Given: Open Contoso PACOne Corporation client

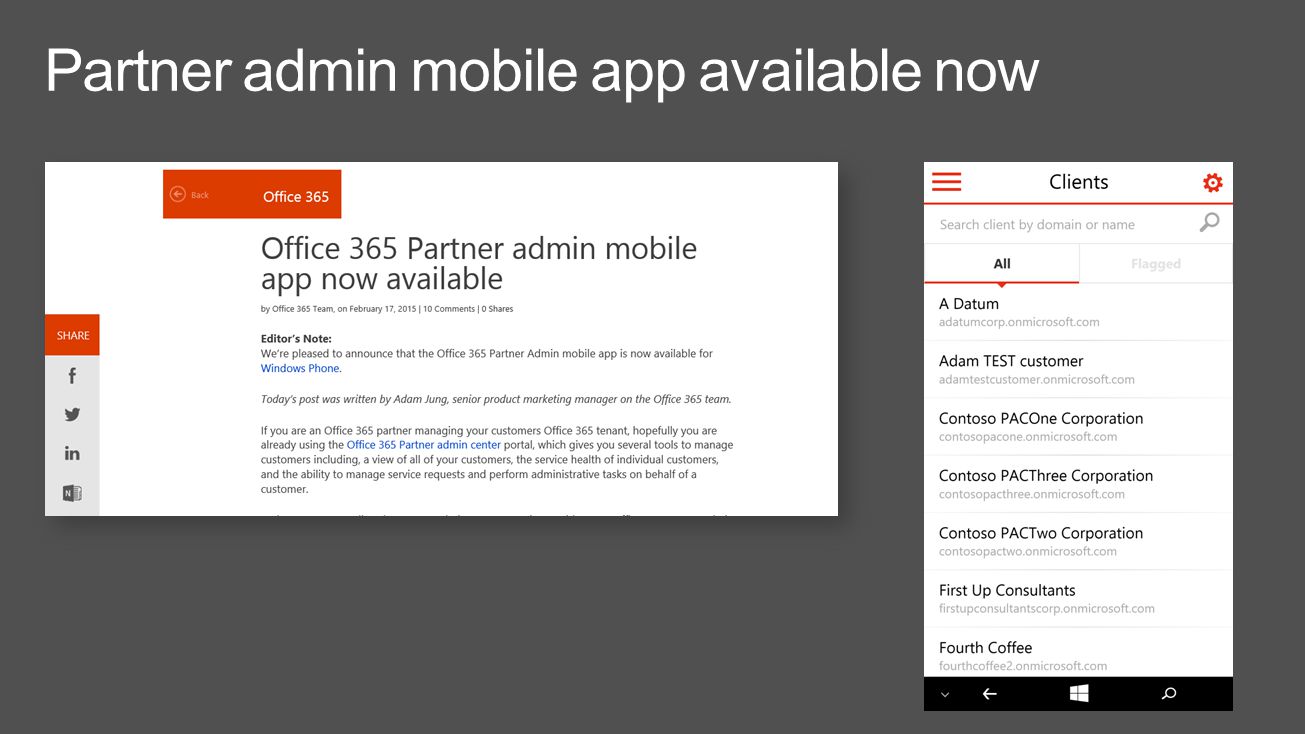Looking at the screenshot, I should 1078,426.
